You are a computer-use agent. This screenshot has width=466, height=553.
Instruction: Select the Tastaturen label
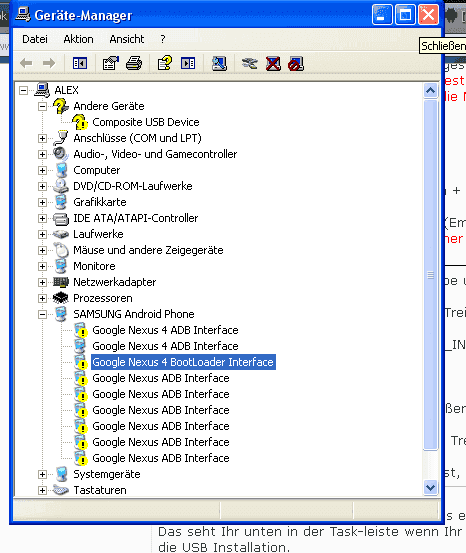[100, 490]
